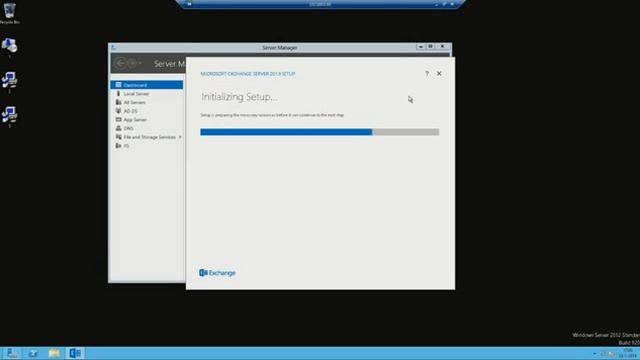This screenshot has width=640, height=360.
Task: Switch to Exchange setup taskbar button
Action: [x=75, y=353]
